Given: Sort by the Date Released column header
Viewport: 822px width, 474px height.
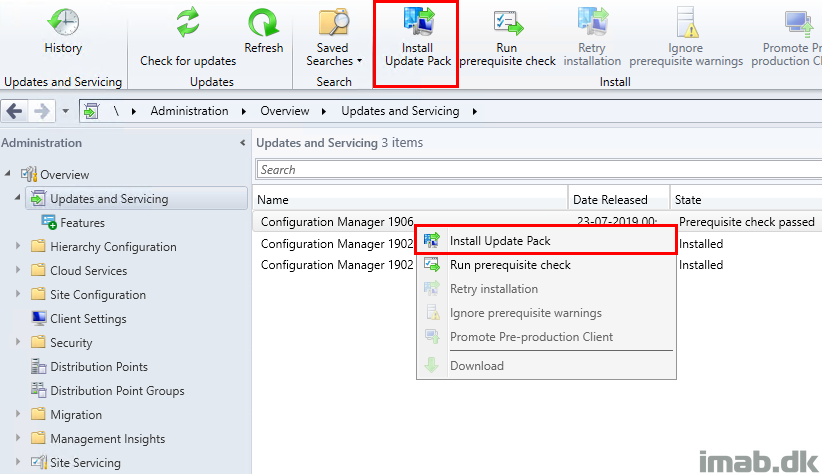Looking at the screenshot, I should [x=619, y=200].
